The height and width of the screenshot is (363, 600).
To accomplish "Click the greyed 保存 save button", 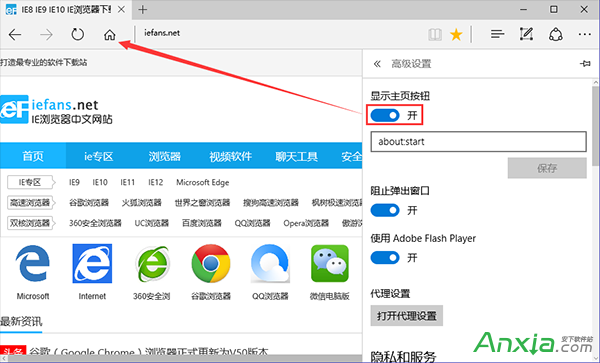I will pyautogui.click(x=547, y=168).
